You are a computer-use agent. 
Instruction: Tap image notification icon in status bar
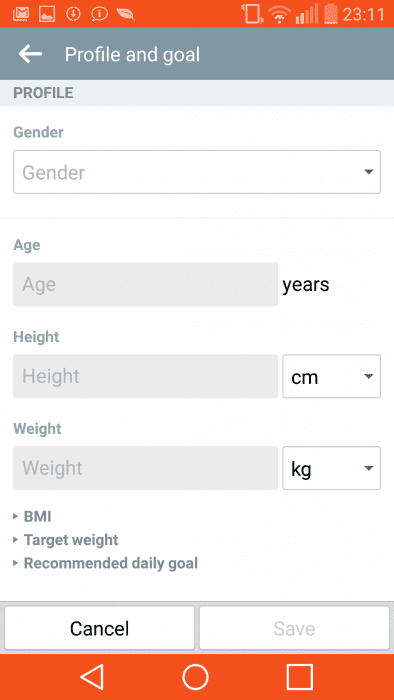47,14
